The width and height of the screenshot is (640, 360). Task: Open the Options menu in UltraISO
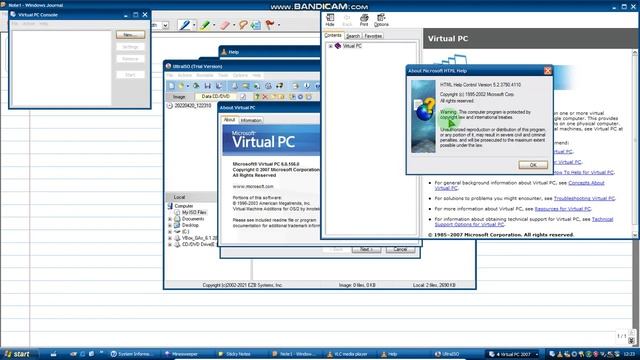coord(240,76)
